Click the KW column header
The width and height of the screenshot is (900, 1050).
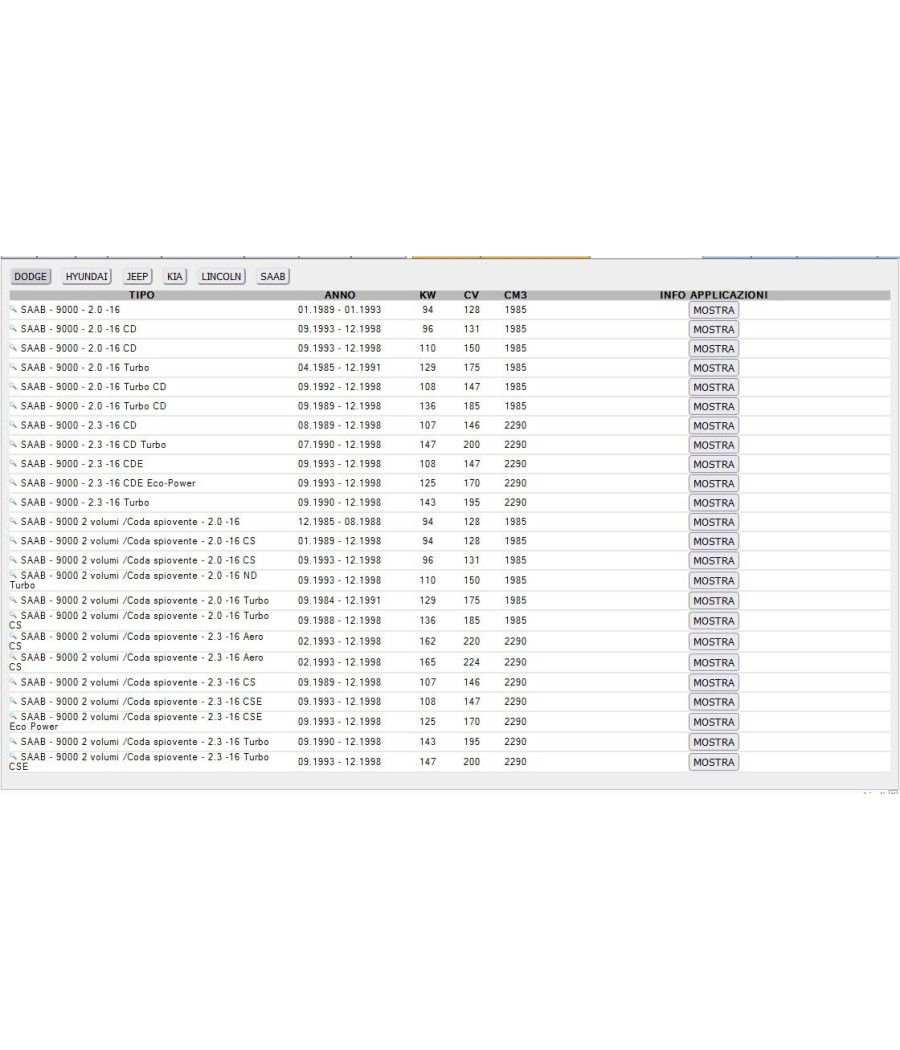pos(427,295)
